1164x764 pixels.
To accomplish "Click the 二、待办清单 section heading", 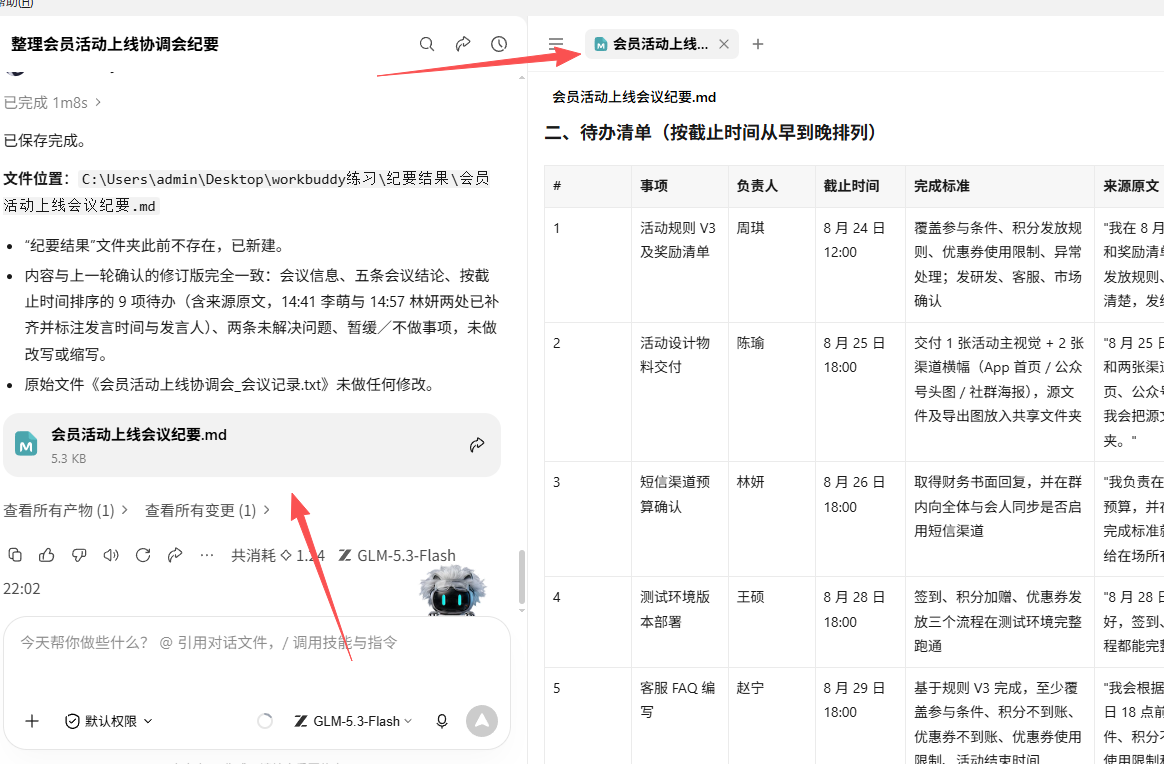I will [x=713, y=133].
